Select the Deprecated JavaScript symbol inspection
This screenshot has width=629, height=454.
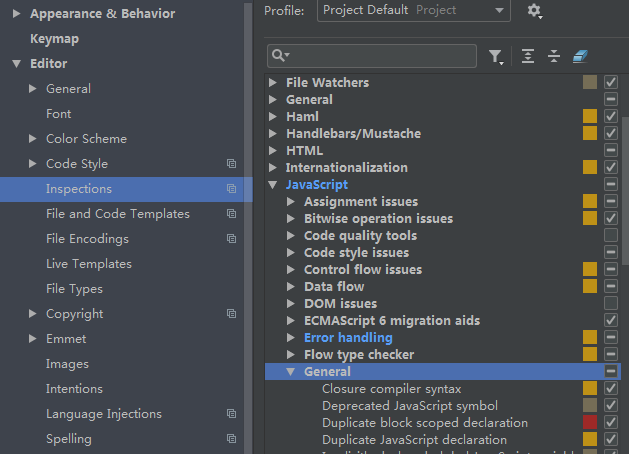click(409, 406)
